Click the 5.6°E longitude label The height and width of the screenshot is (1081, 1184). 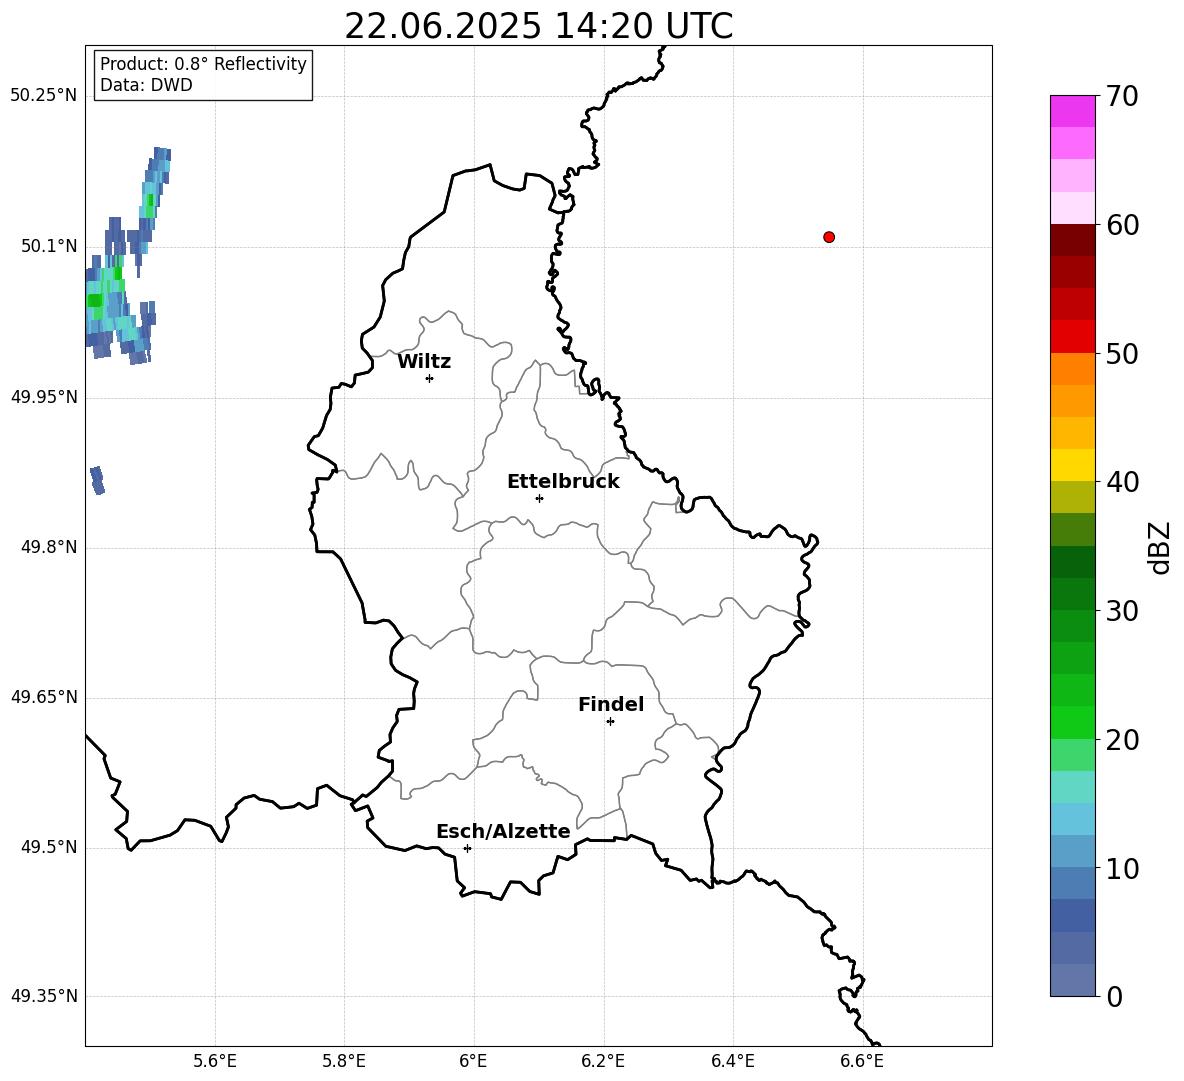tap(215, 1061)
